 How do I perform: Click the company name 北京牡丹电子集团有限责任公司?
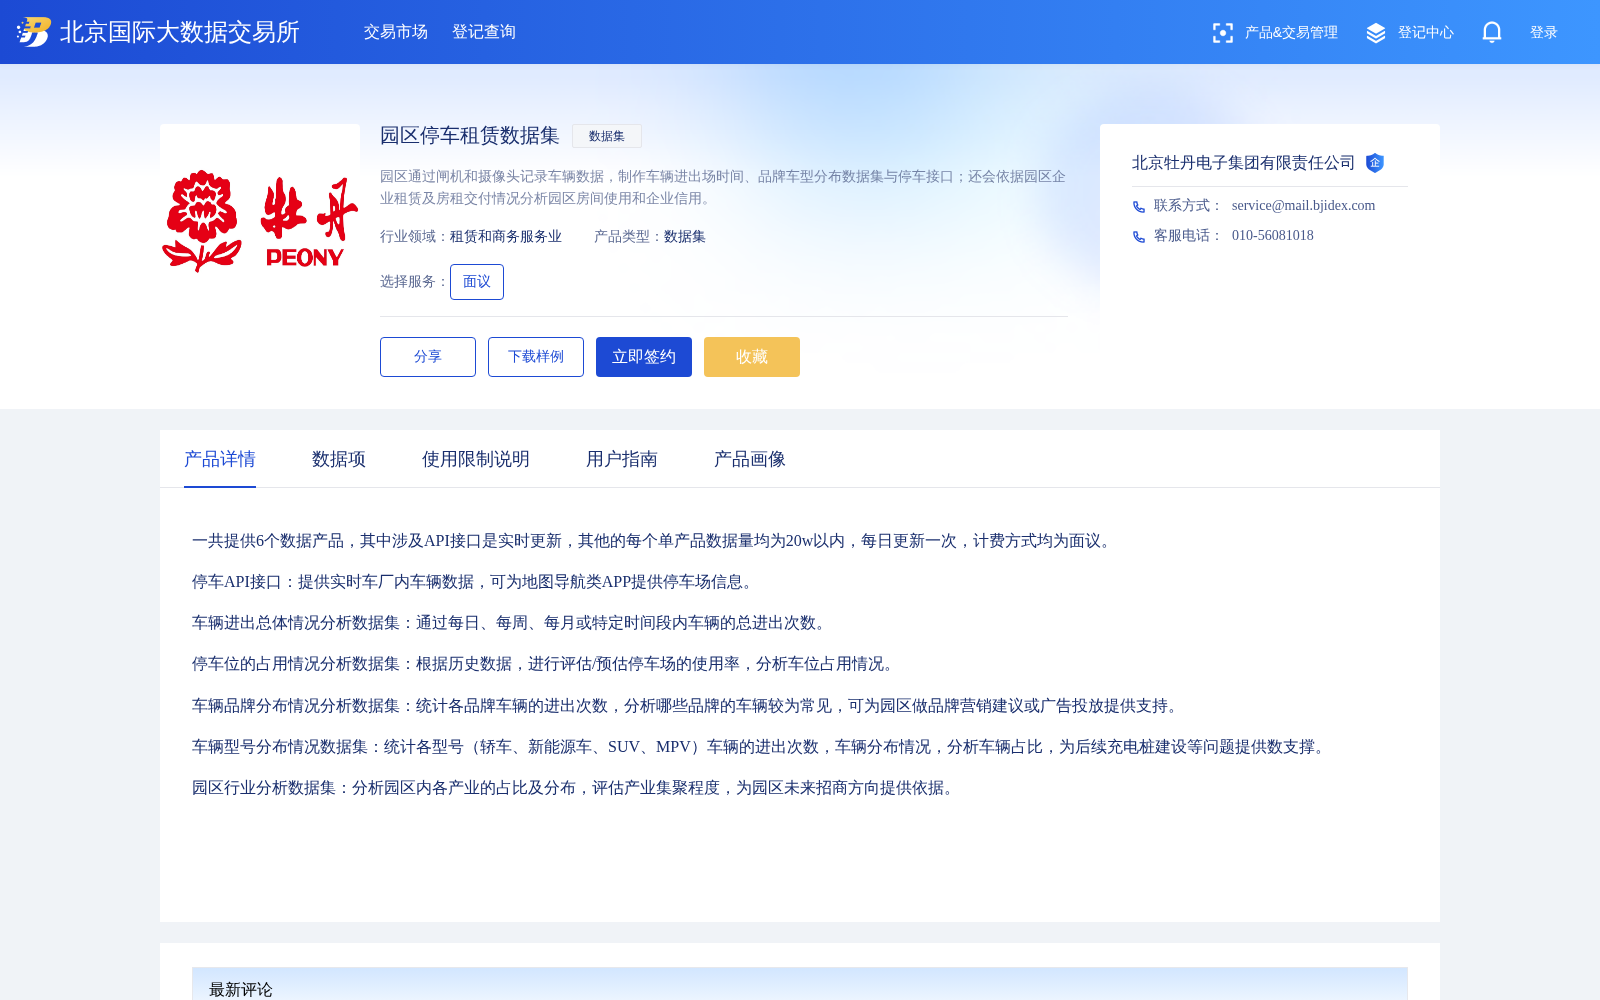tap(1243, 163)
